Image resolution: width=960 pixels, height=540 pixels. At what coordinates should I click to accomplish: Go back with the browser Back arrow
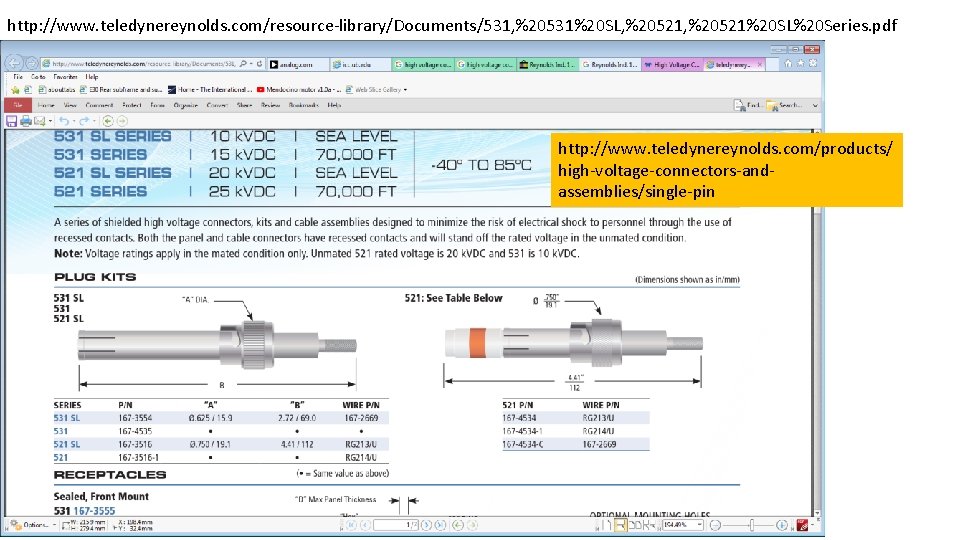(13, 63)
